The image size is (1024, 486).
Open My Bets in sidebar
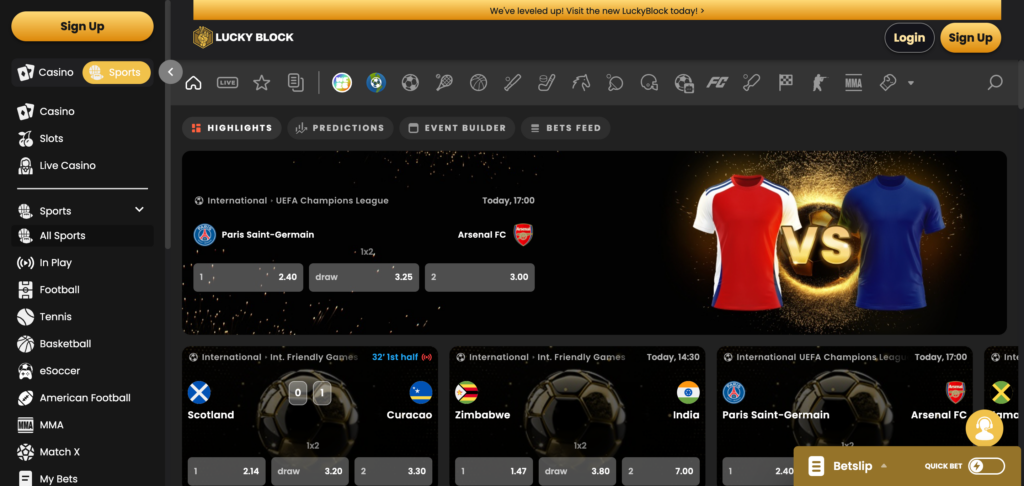pos(82,478)
